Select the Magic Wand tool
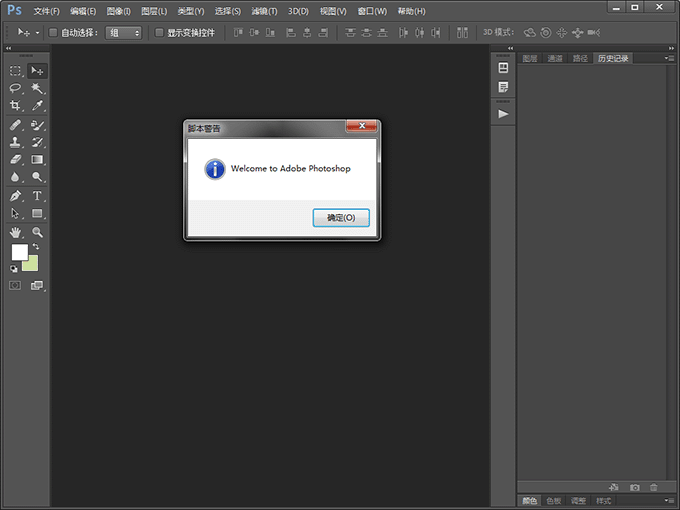The height and width of the screenshot is (510, 680). click(x=37, y=88)
